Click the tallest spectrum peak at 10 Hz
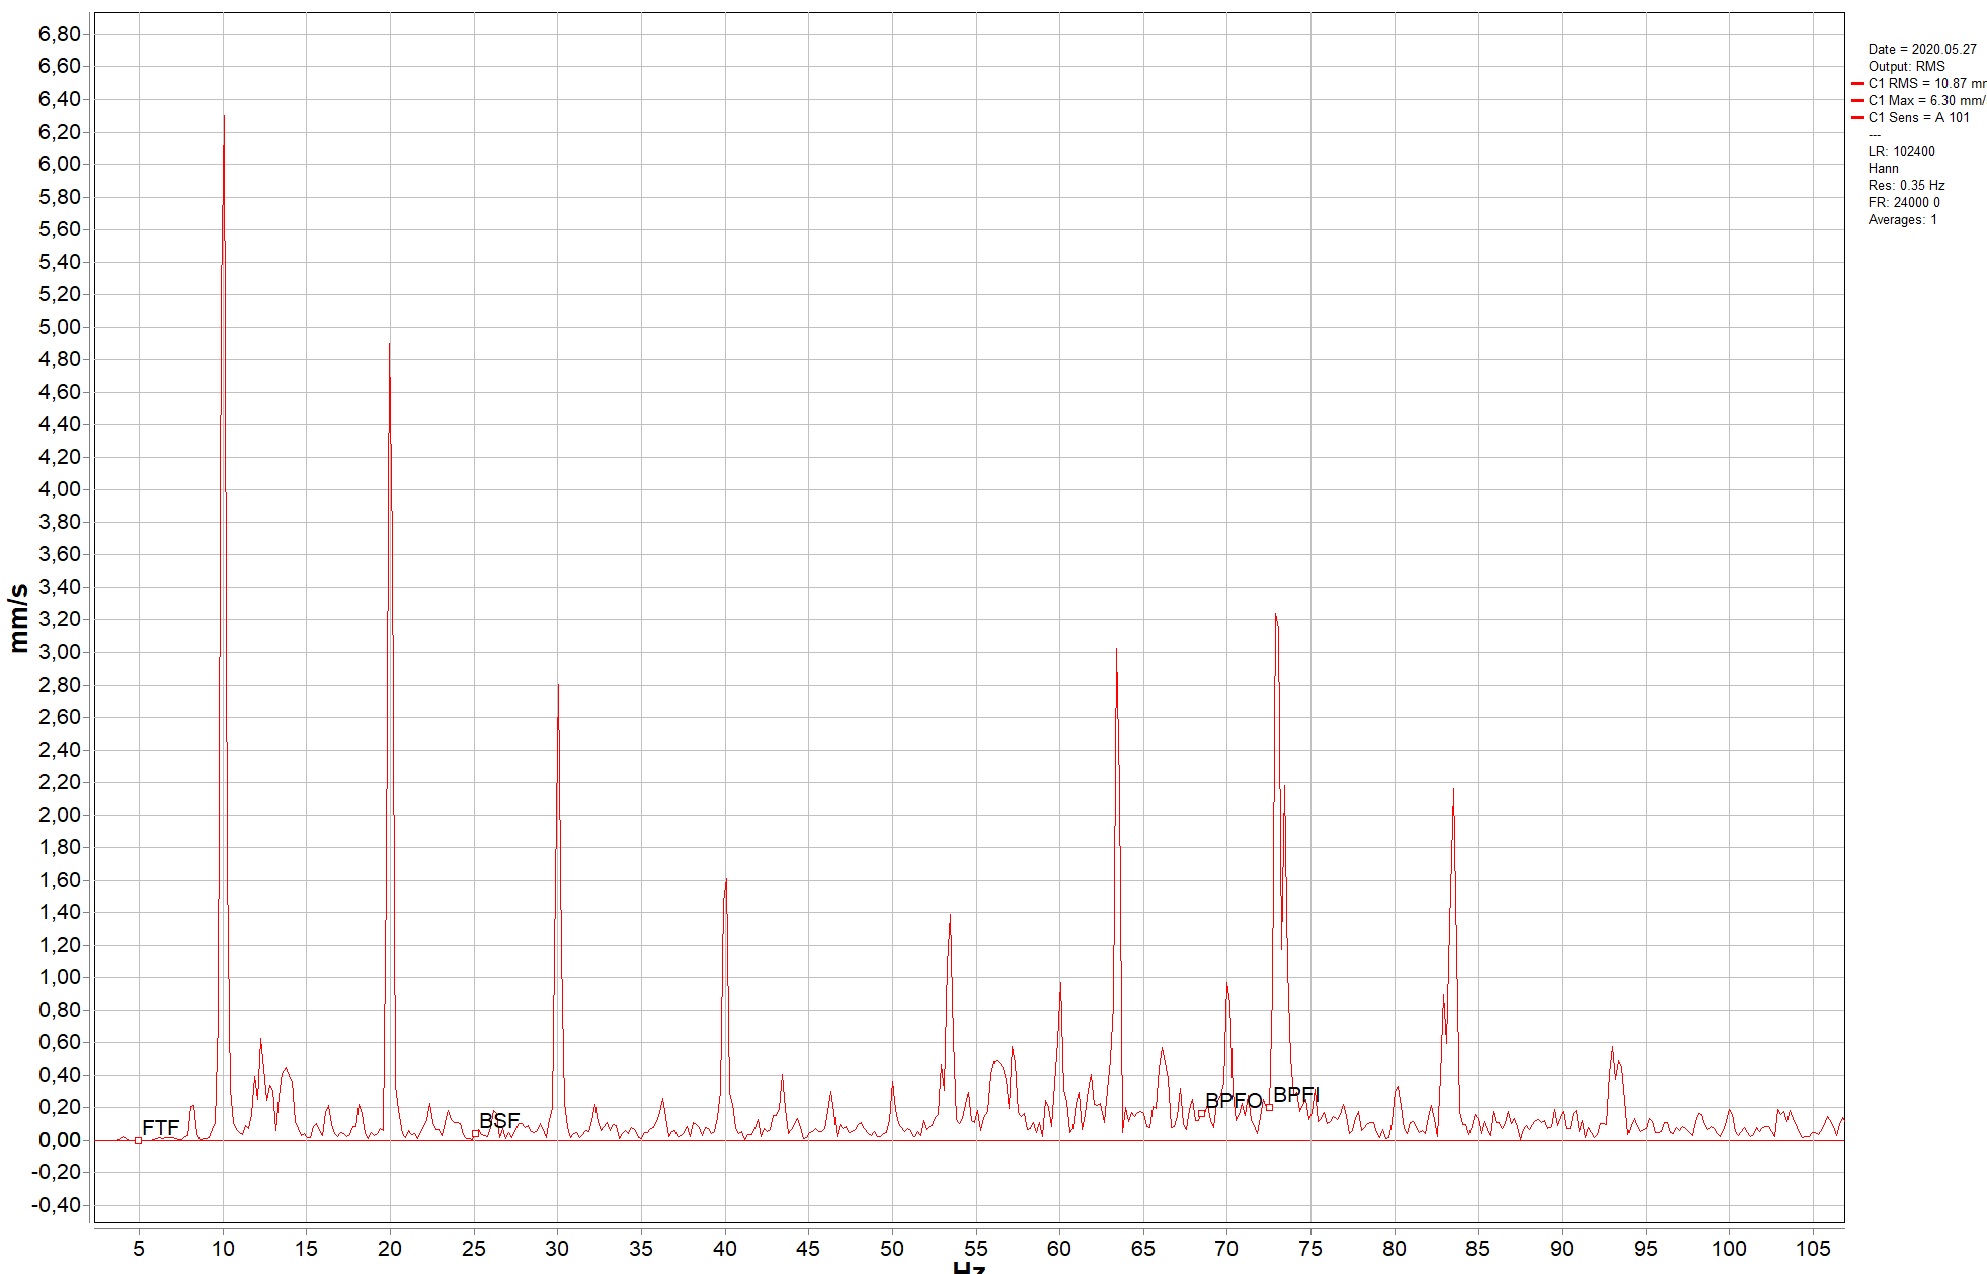The width and height of the screenshot is (1987, 1274). (224, 116)
